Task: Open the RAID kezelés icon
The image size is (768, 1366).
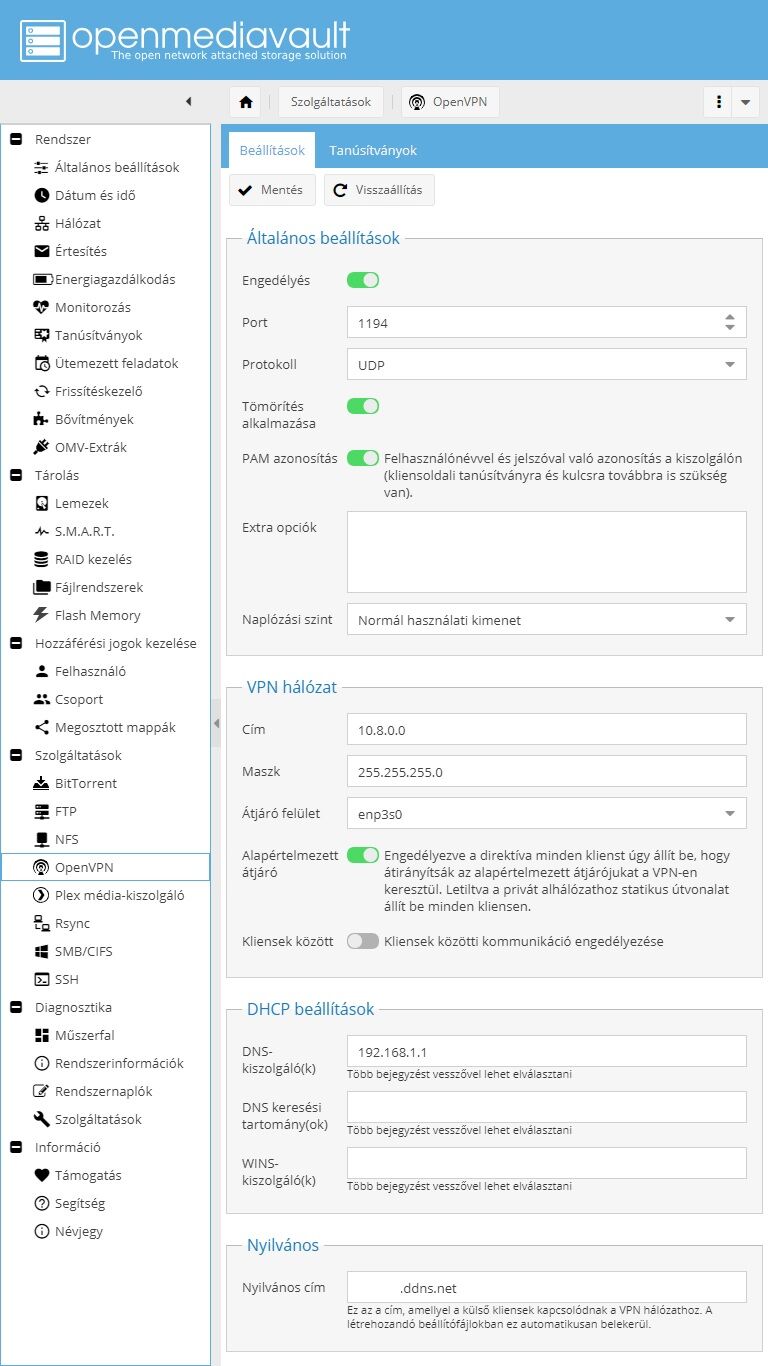Action: pyautogui.click(x=41, y=559)
